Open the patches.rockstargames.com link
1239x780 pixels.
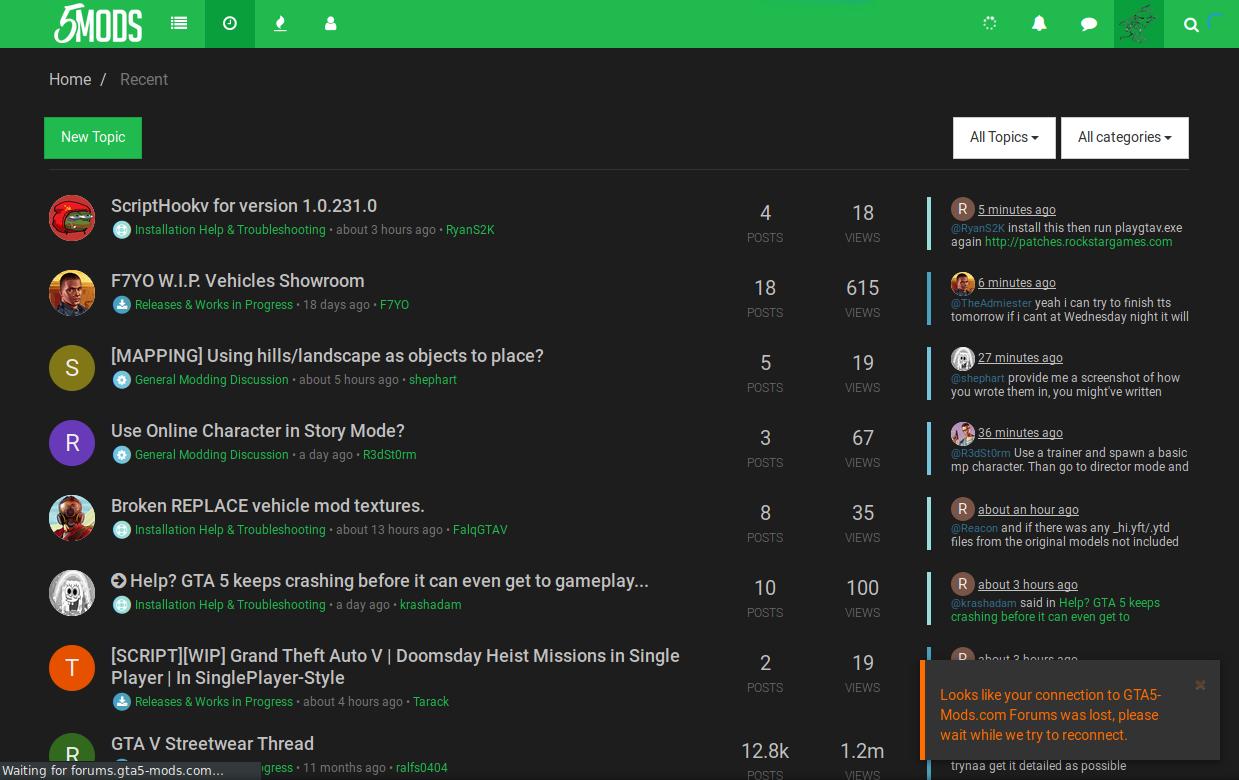point(1078,241)
